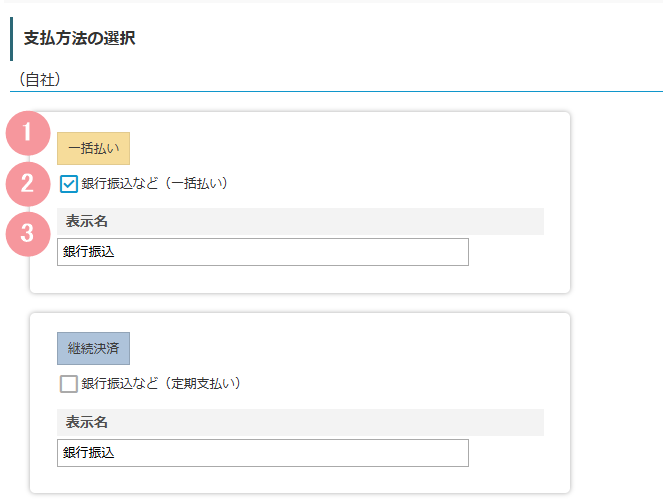Click the empty right end of the 継続決済 name field
The height and width of the screenshot is (503, 663).
click(440, 453)
